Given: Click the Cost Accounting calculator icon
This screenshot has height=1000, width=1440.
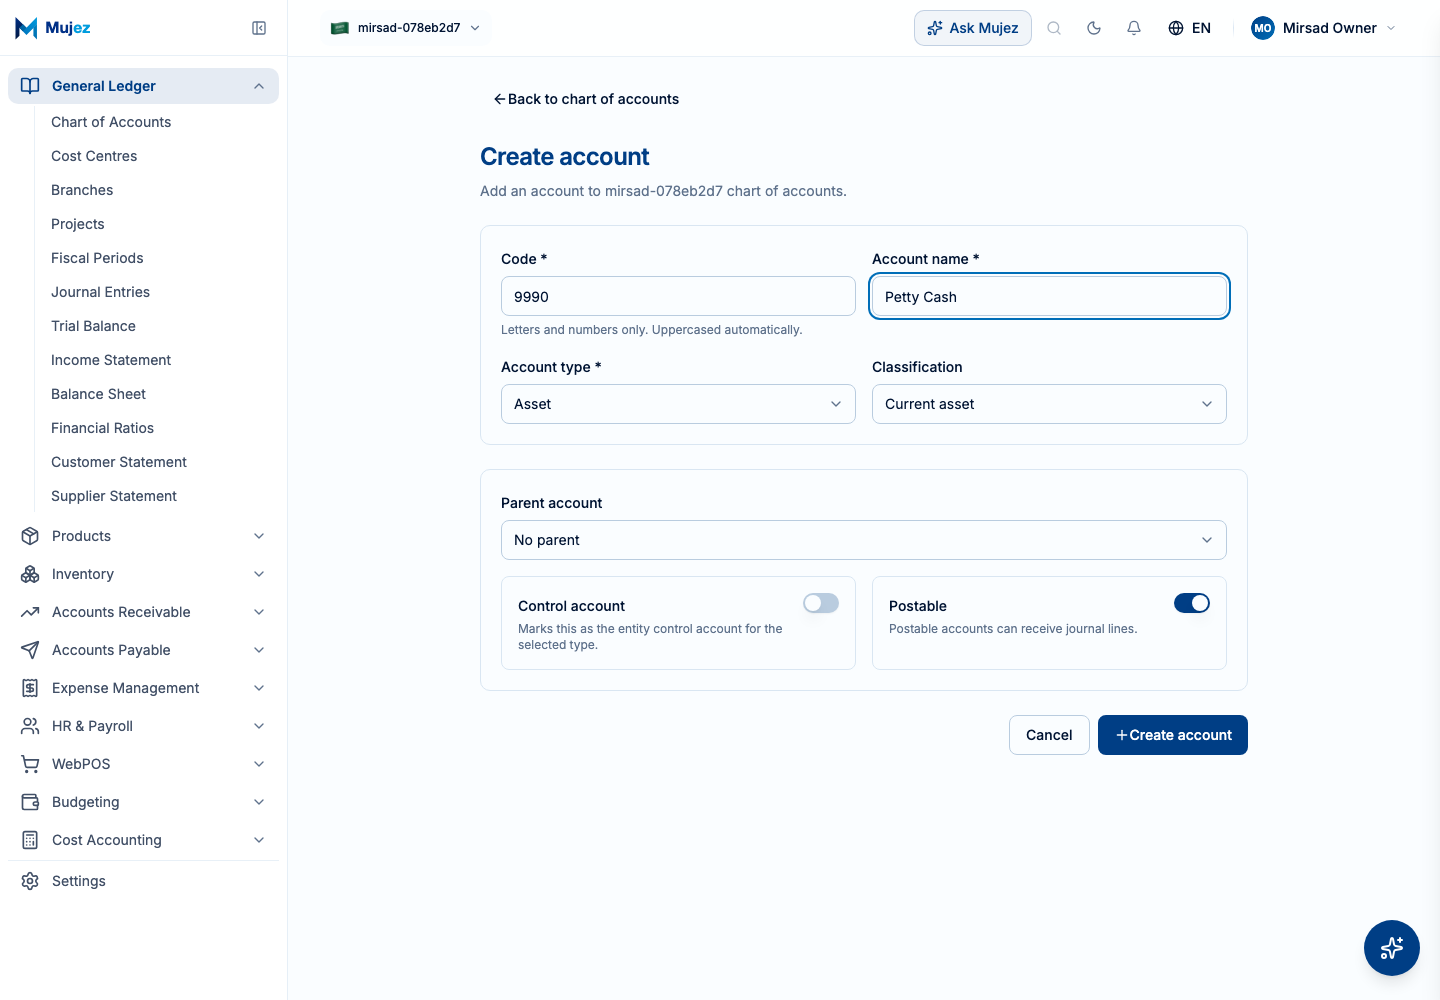Looking at the screenshot, I should [x=30, y=840].
